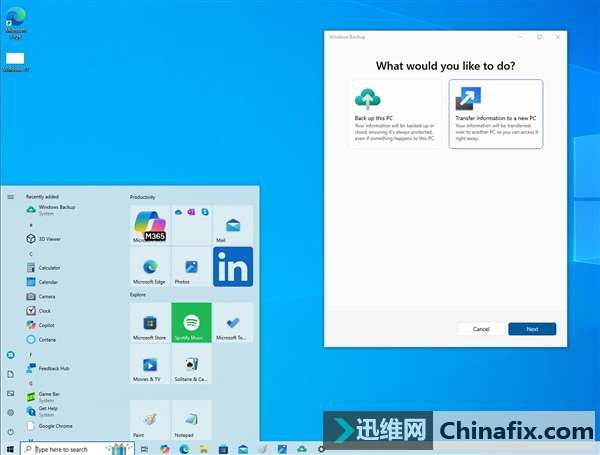Open the Microsoft Store tile

(150, 323)
